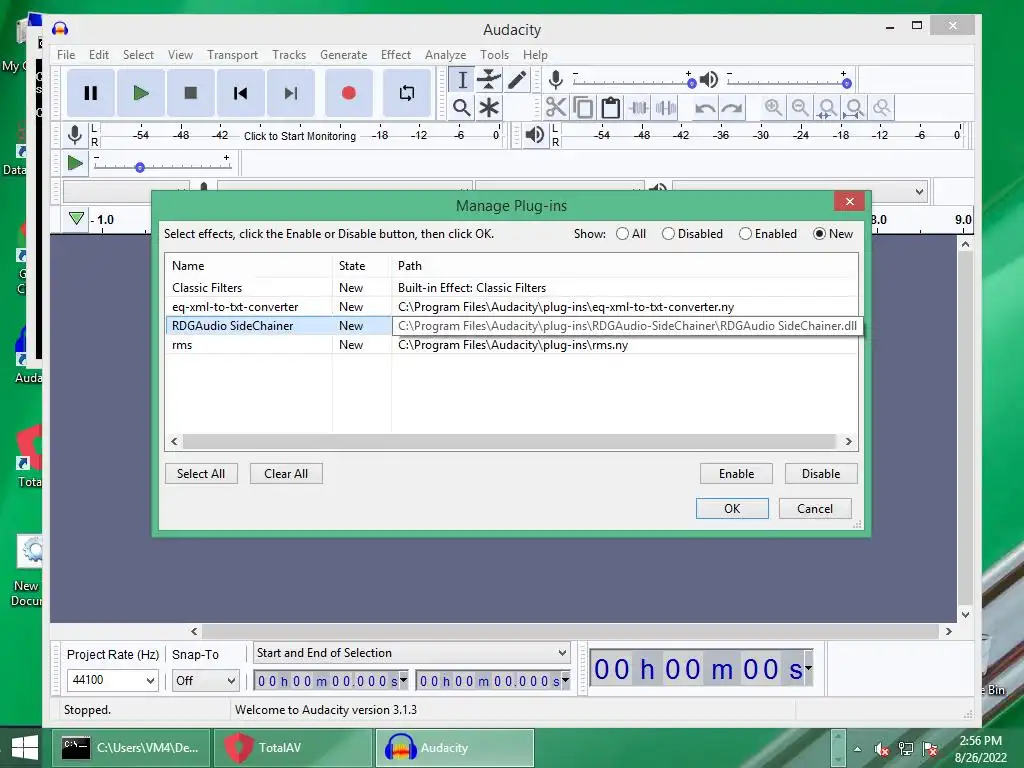This screenshot has width=1024, height=768.
Task: Select the 'All' show filter radio
Action: (622, 234)
